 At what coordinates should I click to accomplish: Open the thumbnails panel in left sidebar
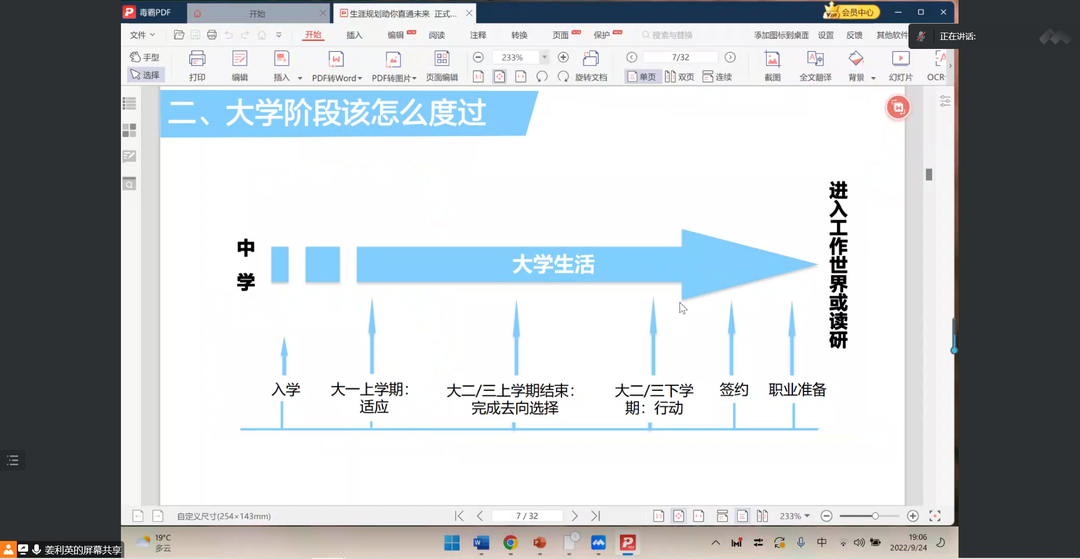click(x=129, y=130)
